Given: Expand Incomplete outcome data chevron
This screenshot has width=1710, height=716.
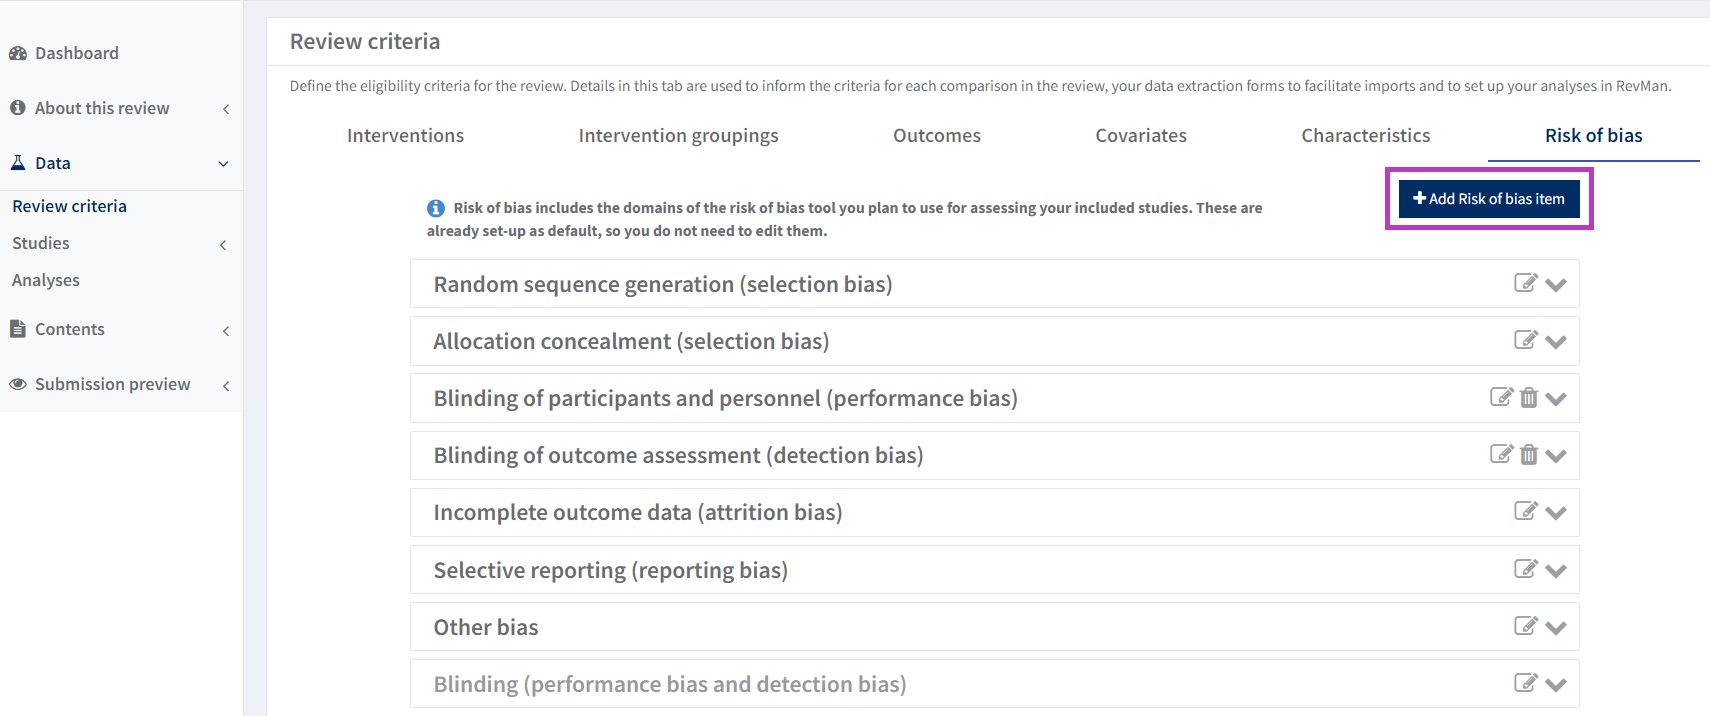Looking at the screenshot, I should (x=1555, y=513).
